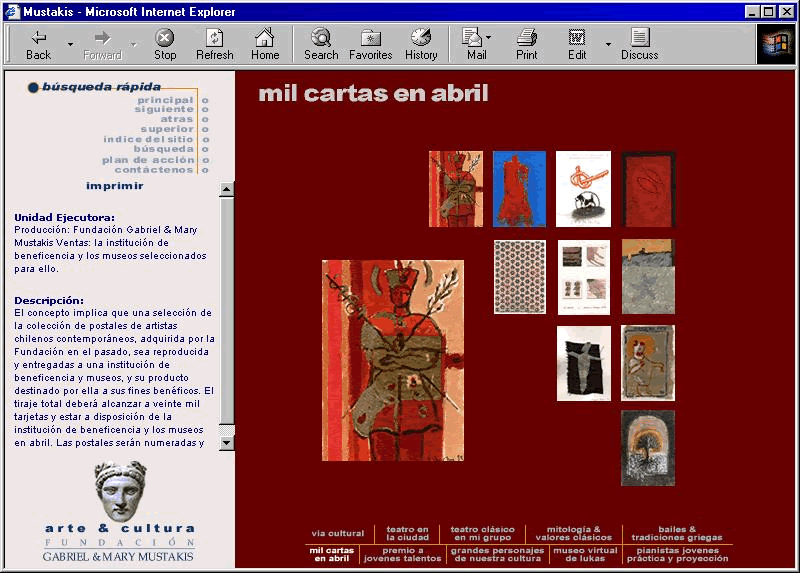Open the 'contáctenos' link
This screenshot has height=573, width=800.
coord(154,170)
